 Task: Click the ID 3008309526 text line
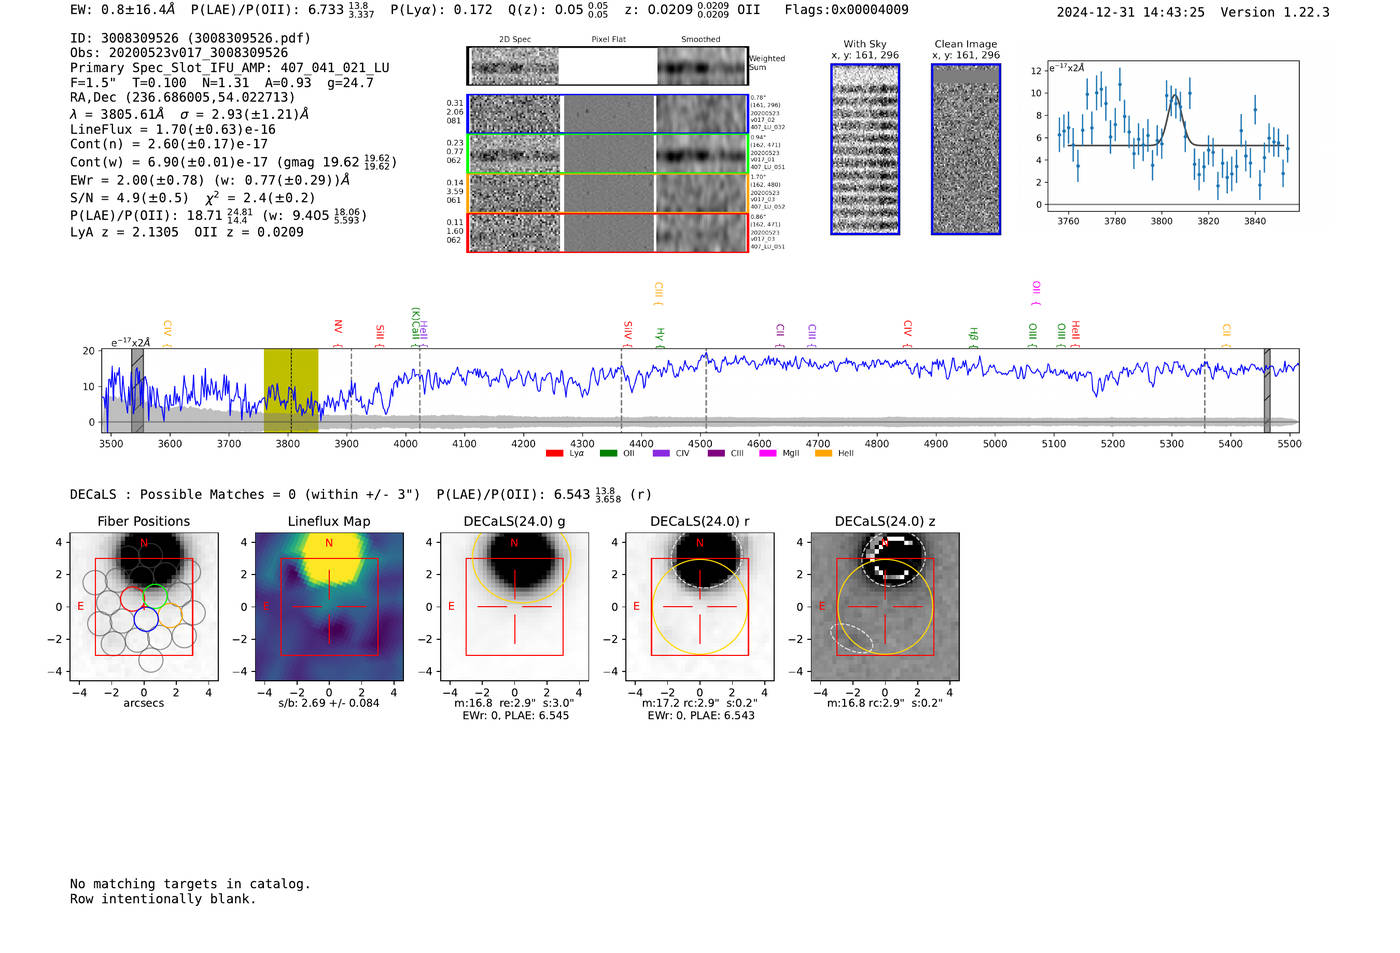click(x=190, y=38)
